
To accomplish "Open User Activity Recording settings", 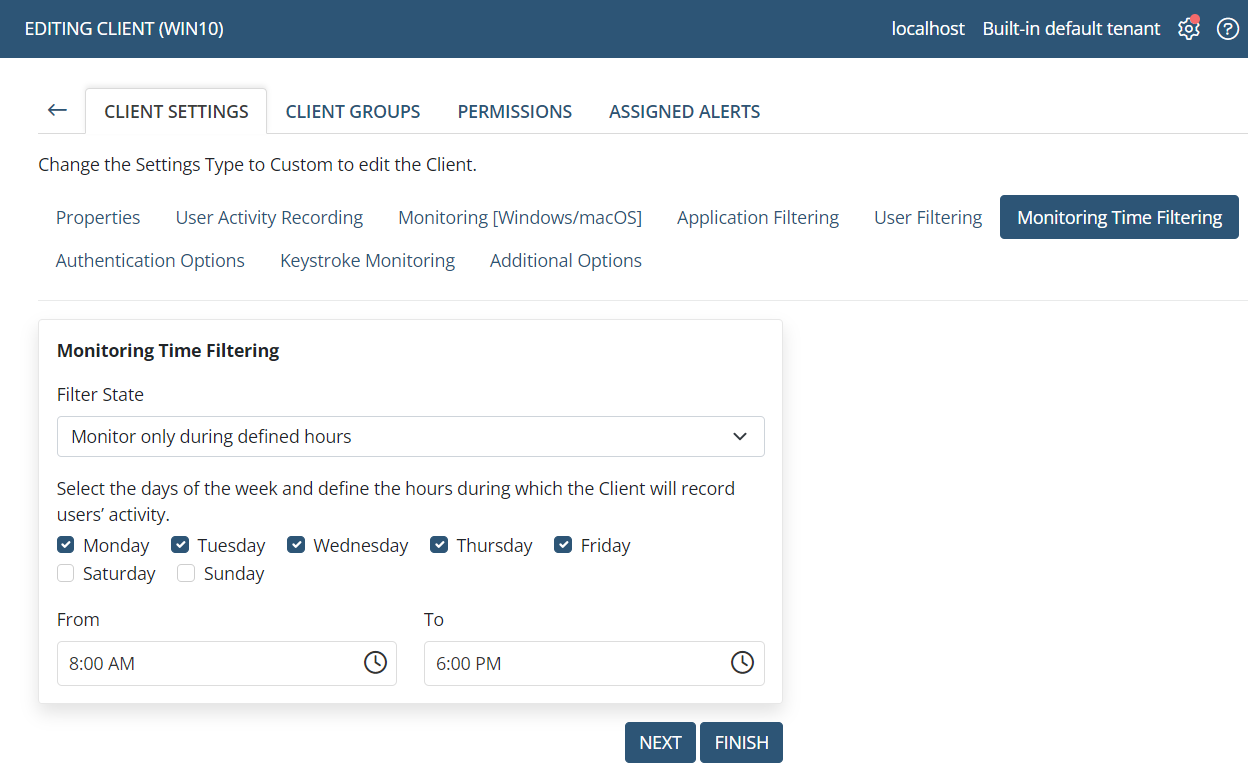I will pyautogui.click(x=269, y=218).
